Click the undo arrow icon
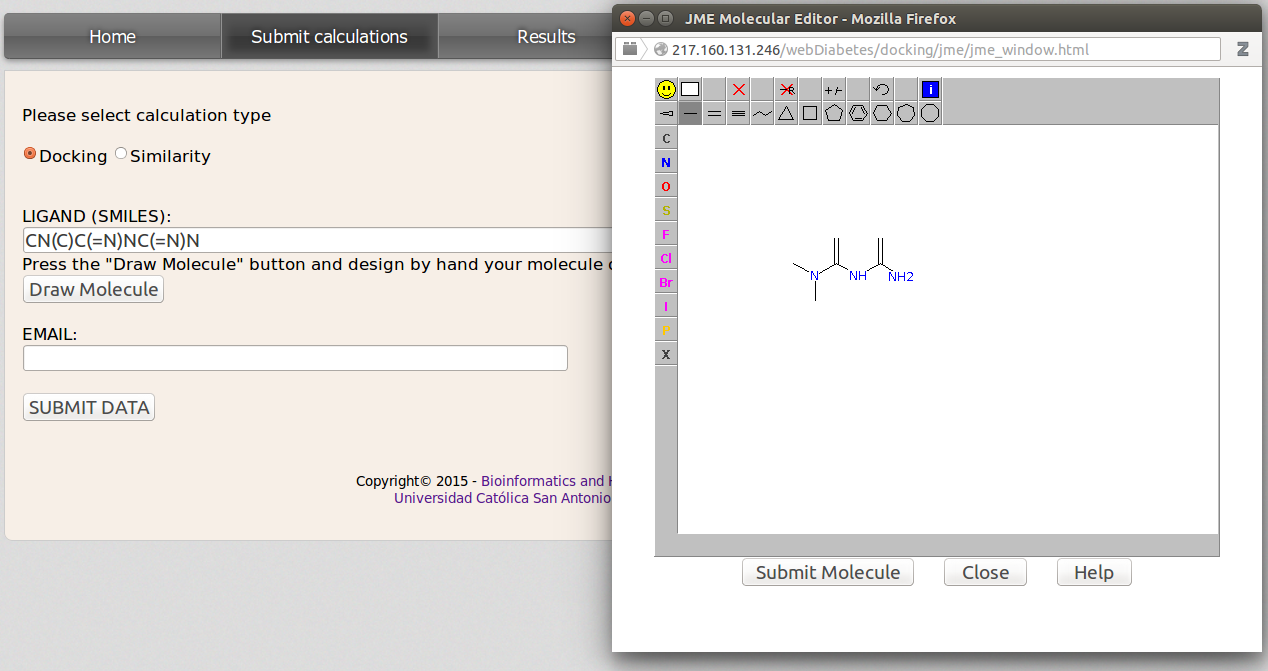Image resolution: width=1268 pixels, height=671 pixels. click(x=882, y=89)
